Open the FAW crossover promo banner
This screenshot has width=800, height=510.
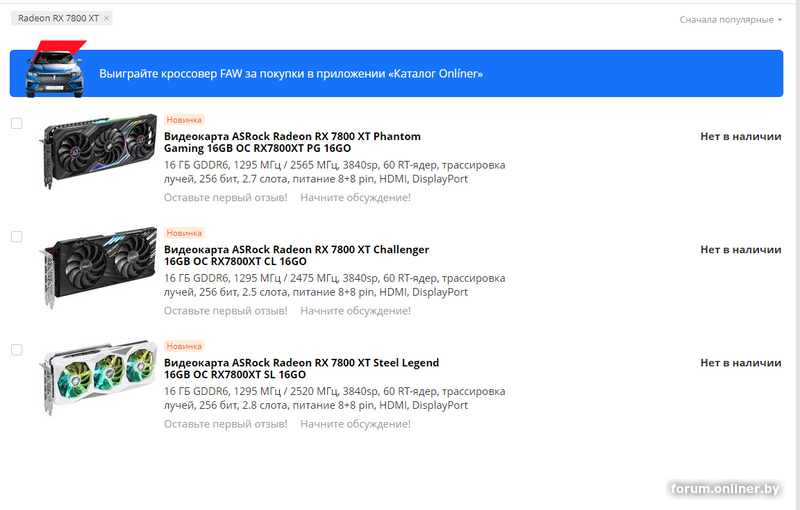point(396,73)
